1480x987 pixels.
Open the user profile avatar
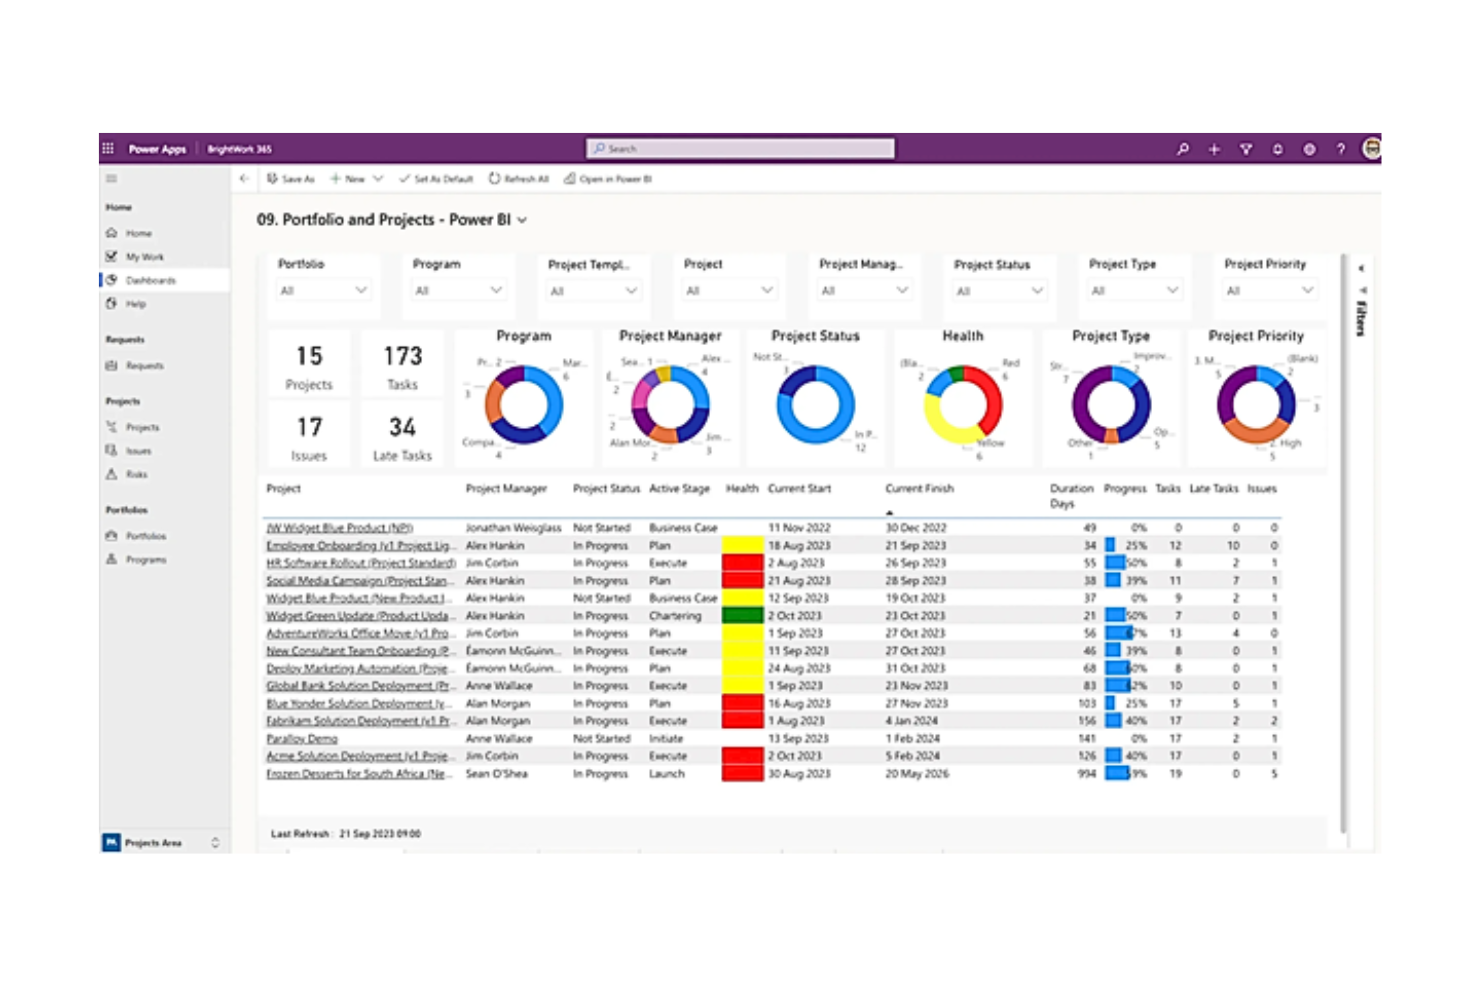[x=1371, y=148]
